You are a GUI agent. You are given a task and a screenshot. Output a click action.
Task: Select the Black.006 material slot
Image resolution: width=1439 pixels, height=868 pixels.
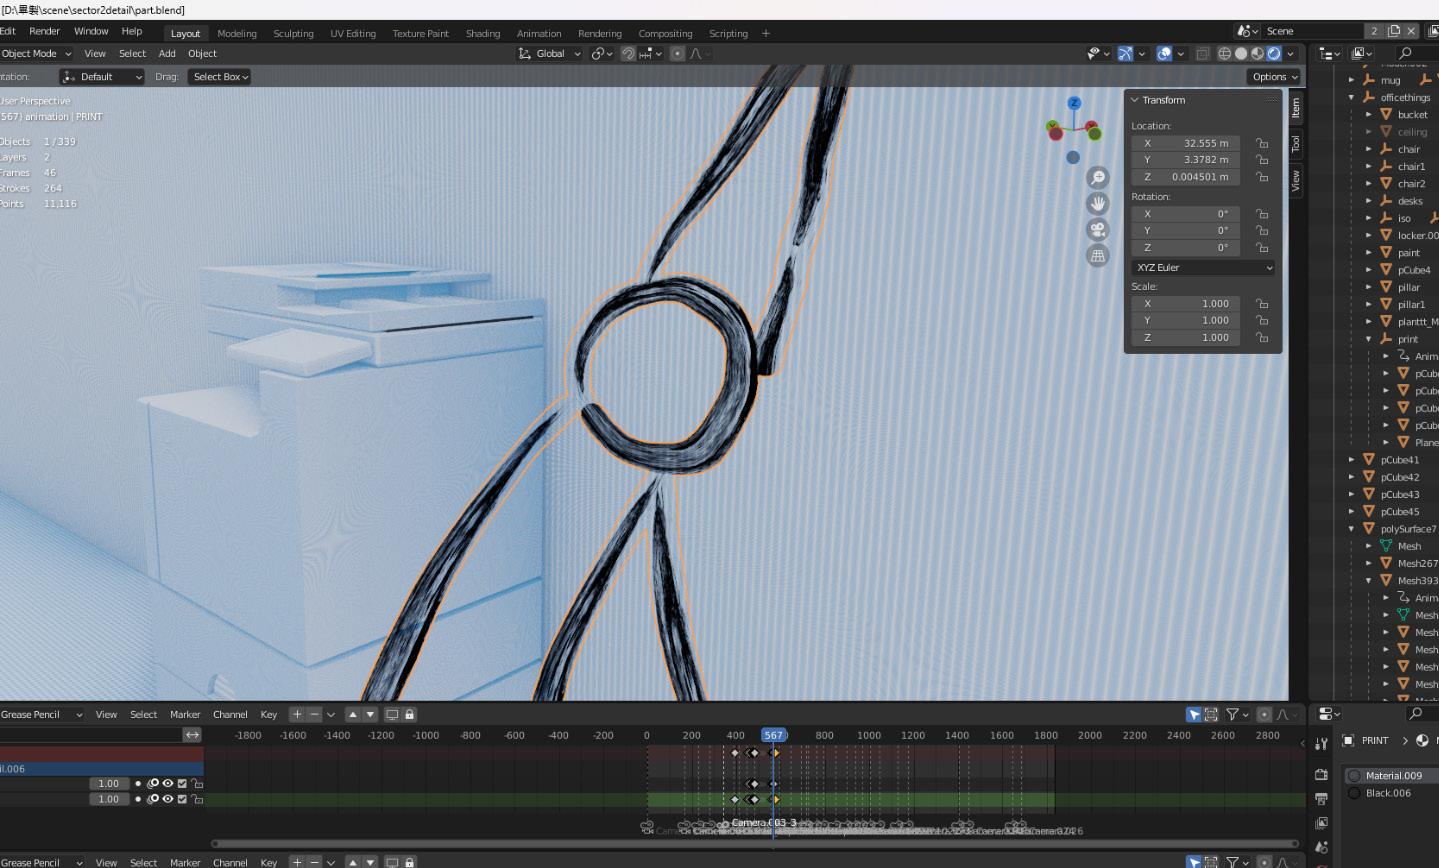1387,793
